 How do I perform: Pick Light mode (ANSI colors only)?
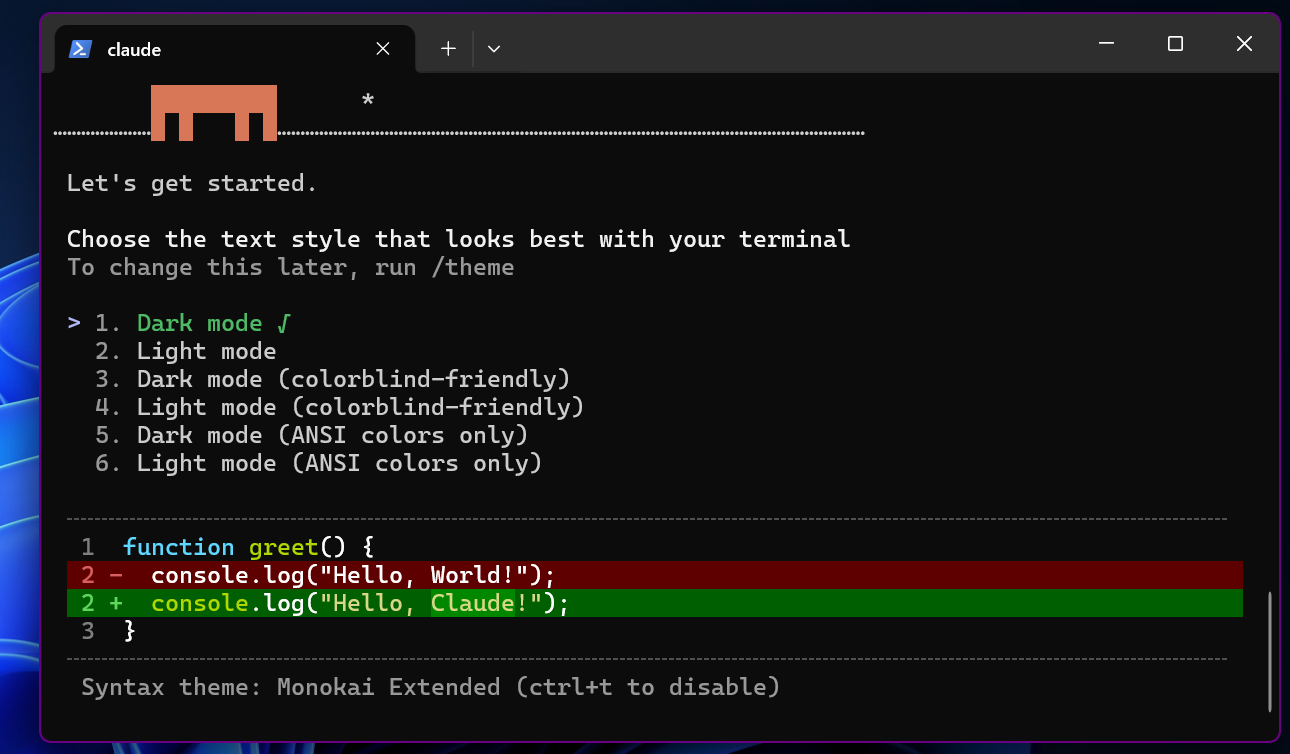pos(319,463)
